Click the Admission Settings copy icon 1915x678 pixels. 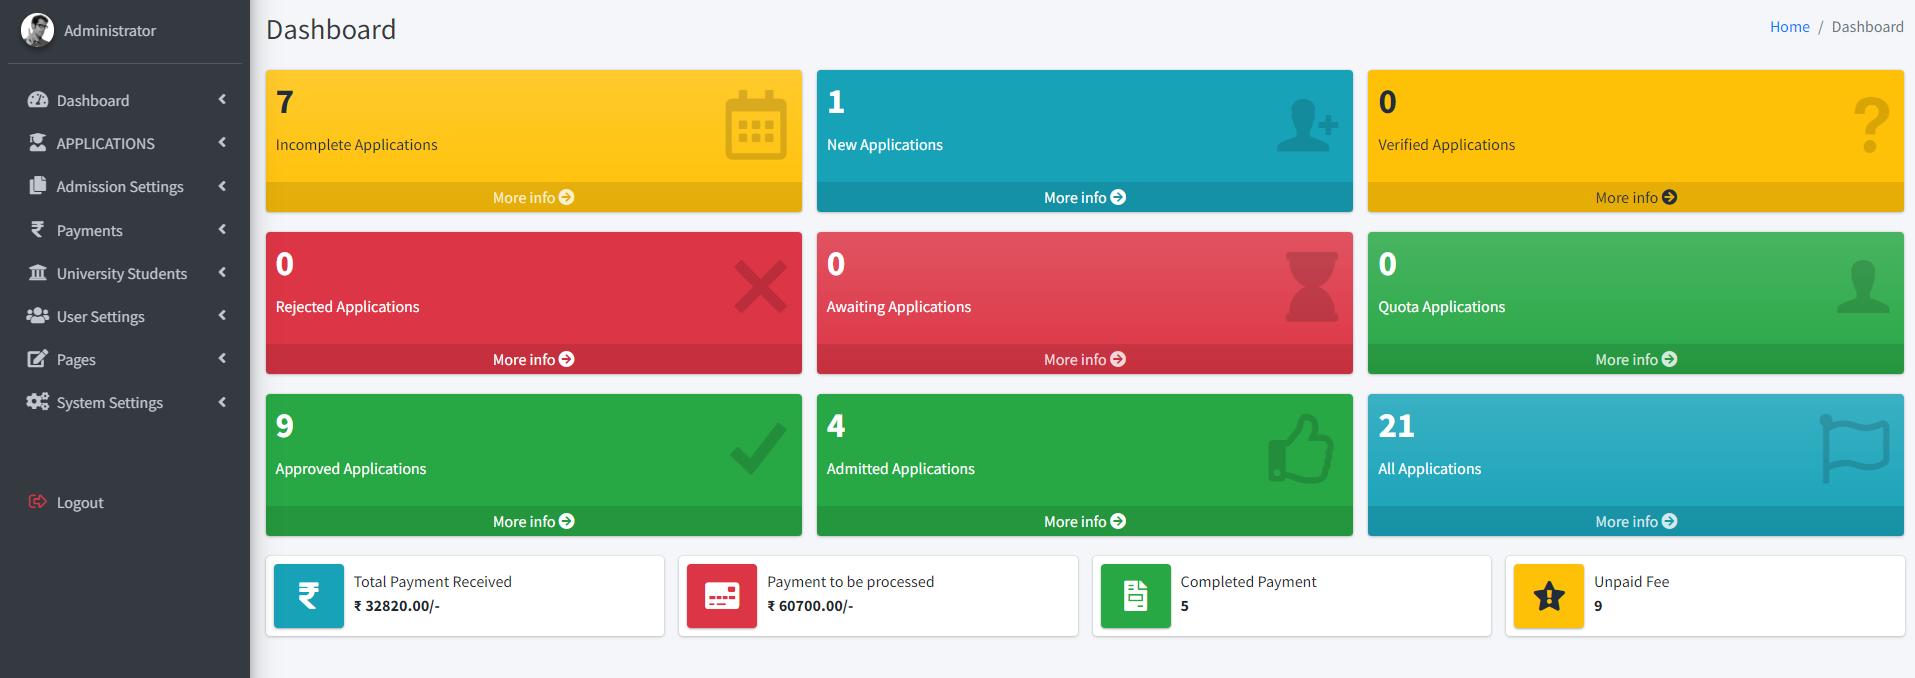click(38, 186)
